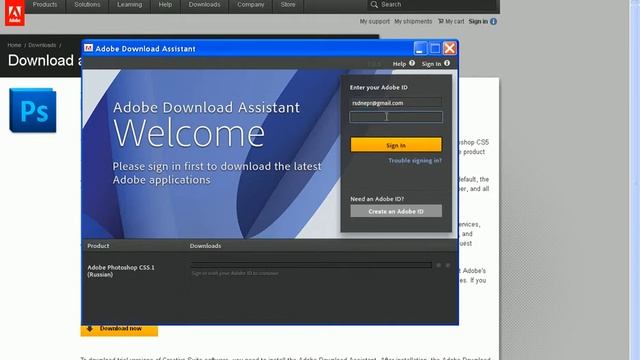
Task: Click the Photoshop CS5.1 download progress bar
Action: 311,265
